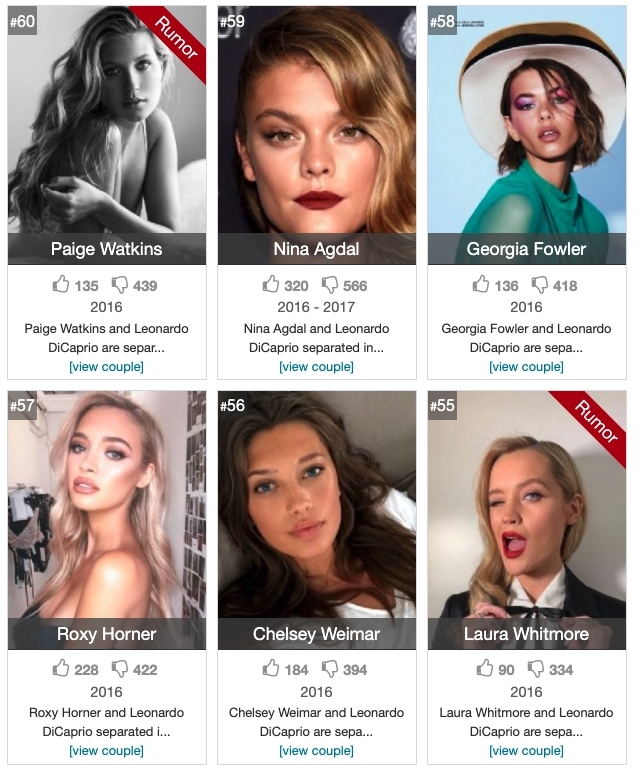The height and width of the screenshot is (770, 642).
Task: Upvote Chelsey Weimar with thumbs up icon
Action: tap(271, 668)
